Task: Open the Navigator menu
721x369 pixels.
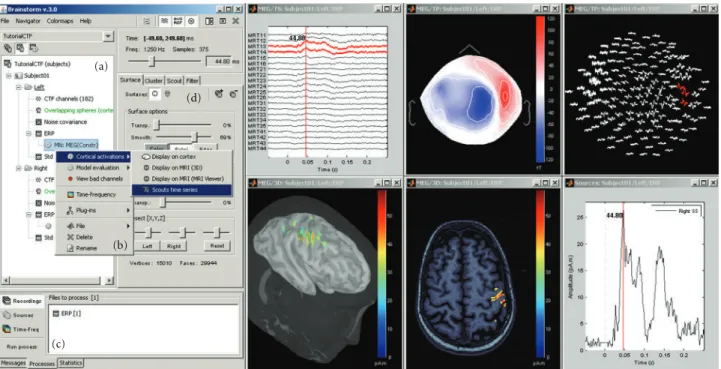Action: 28,21
